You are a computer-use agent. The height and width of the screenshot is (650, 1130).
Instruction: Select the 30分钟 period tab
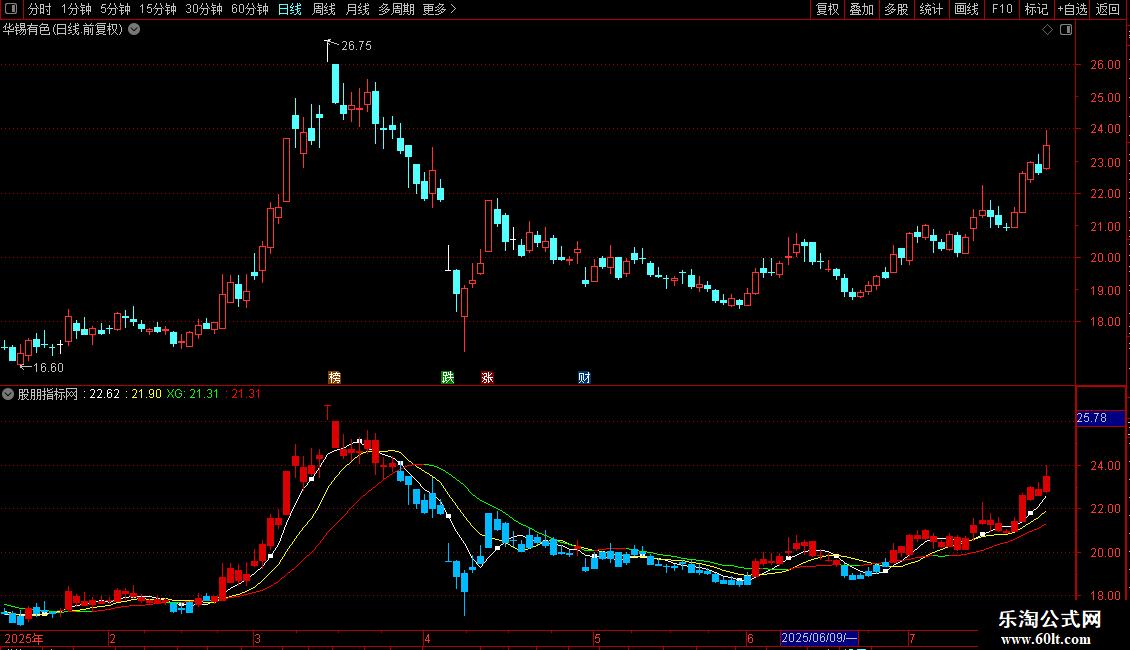click(x=204, y=9)
